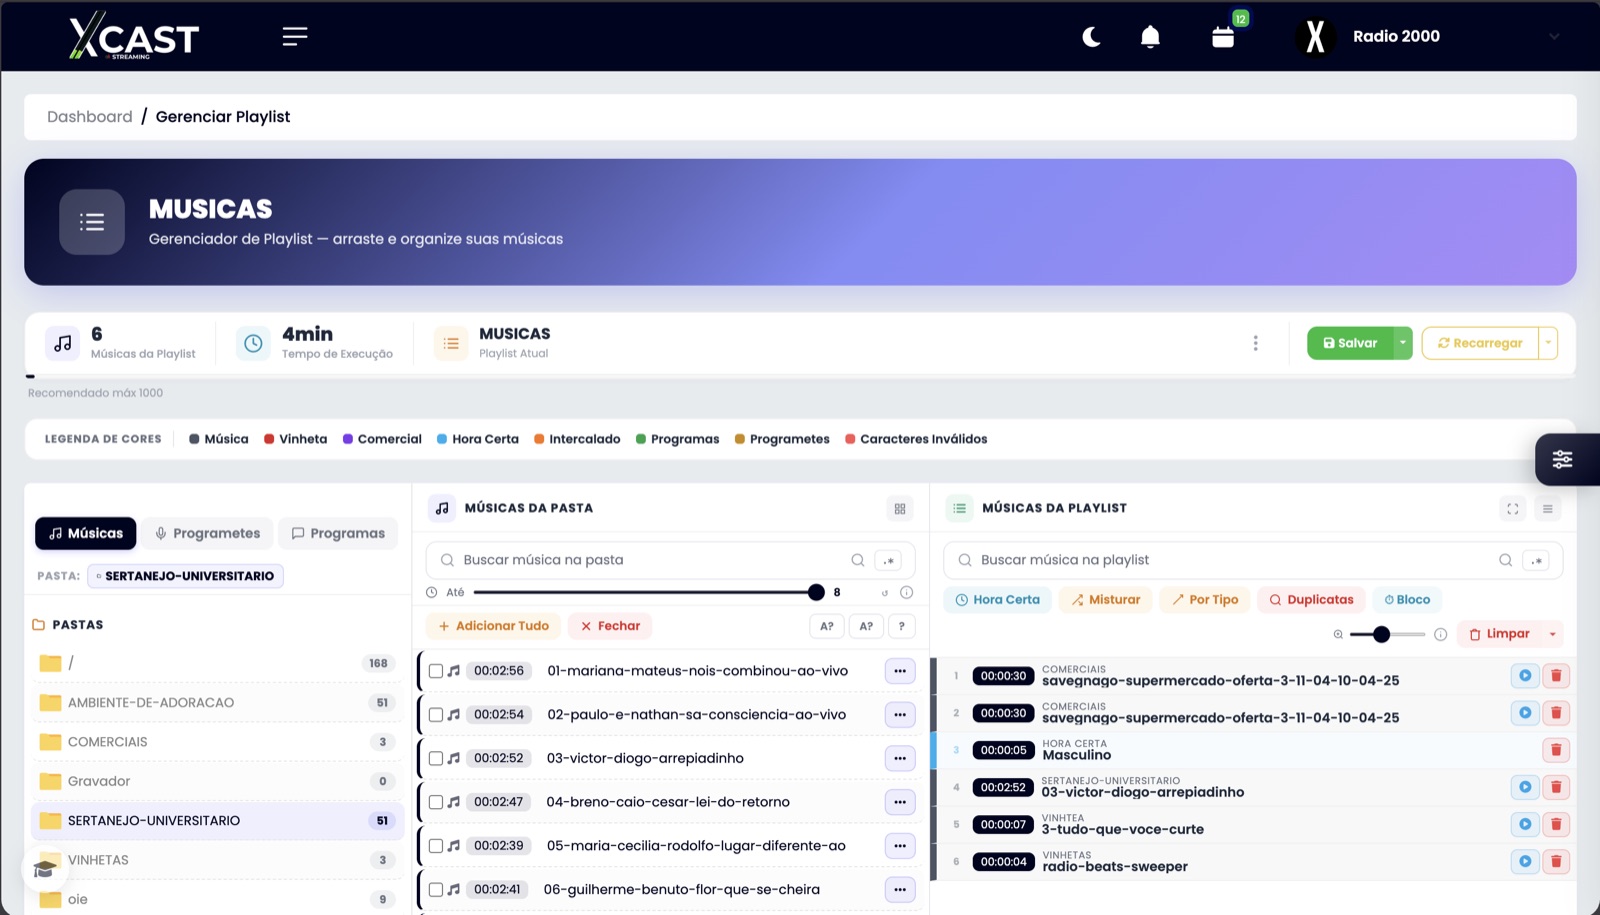Open the AMBIENTE-DE-ADORACAO folder
Viewport: 1600px width, 915px height.
click(x=217, y=703)
